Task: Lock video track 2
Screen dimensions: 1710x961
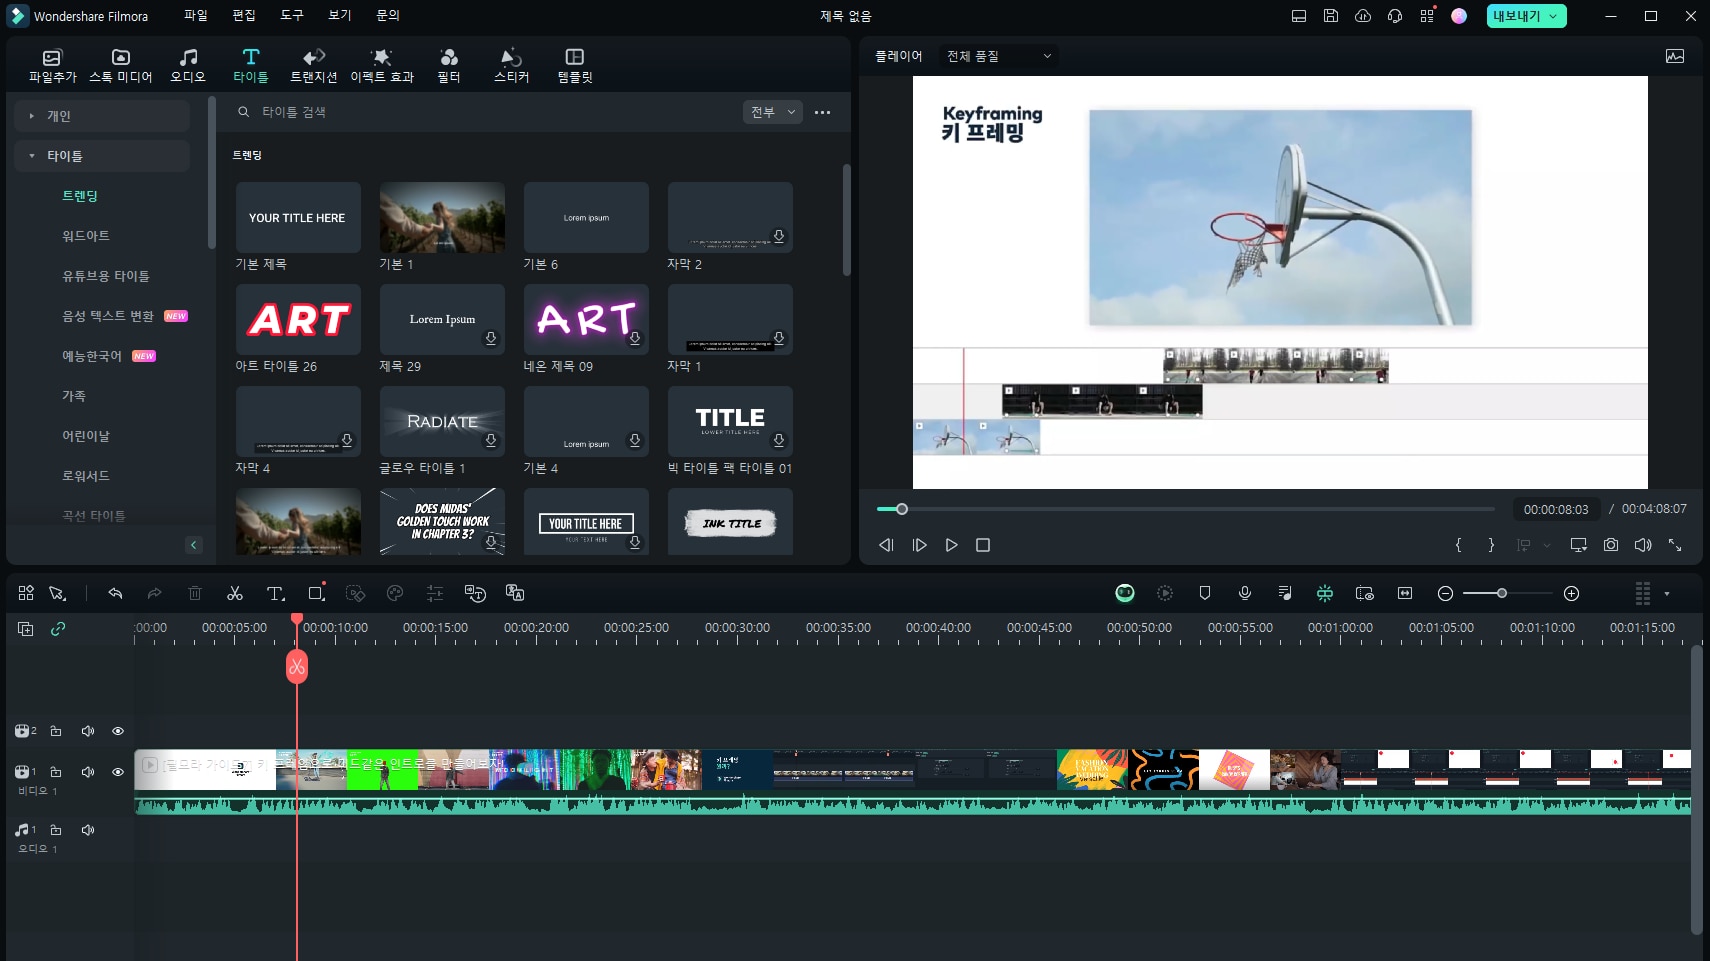Action: (56, 731)
